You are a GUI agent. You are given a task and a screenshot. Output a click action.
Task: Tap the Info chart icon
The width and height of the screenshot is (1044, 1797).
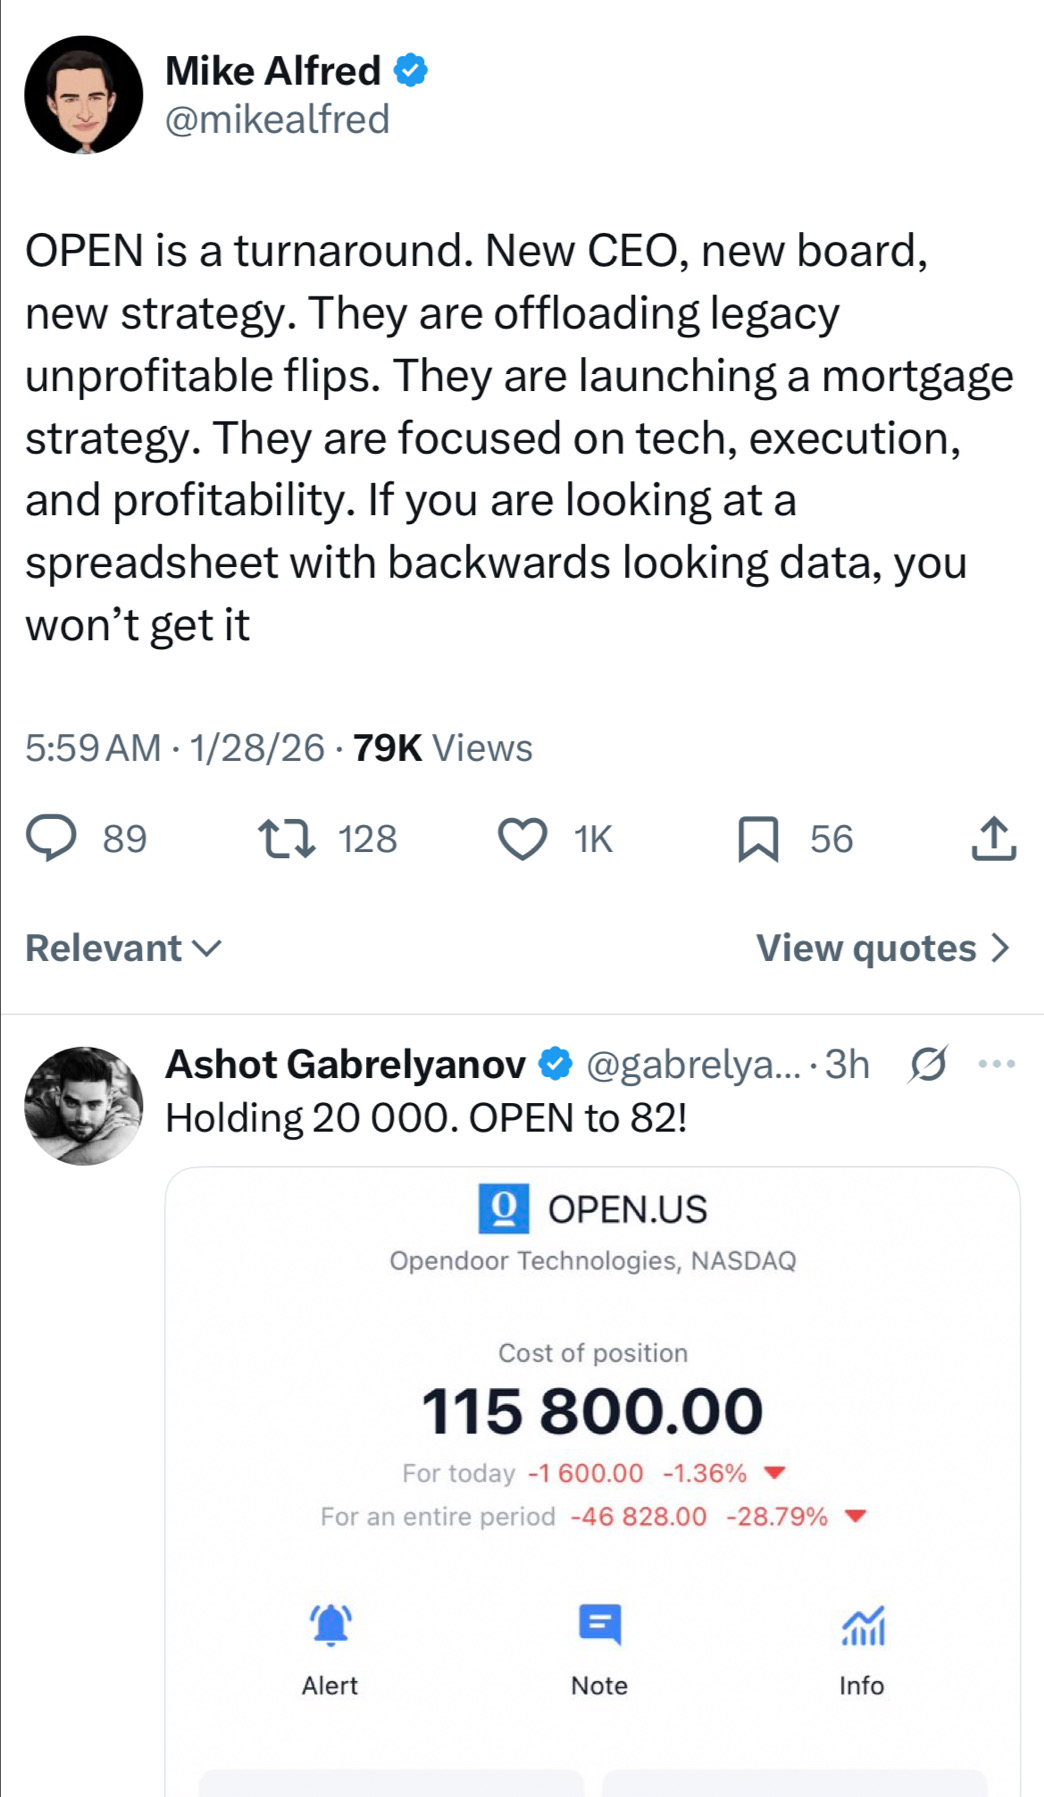863,1626
